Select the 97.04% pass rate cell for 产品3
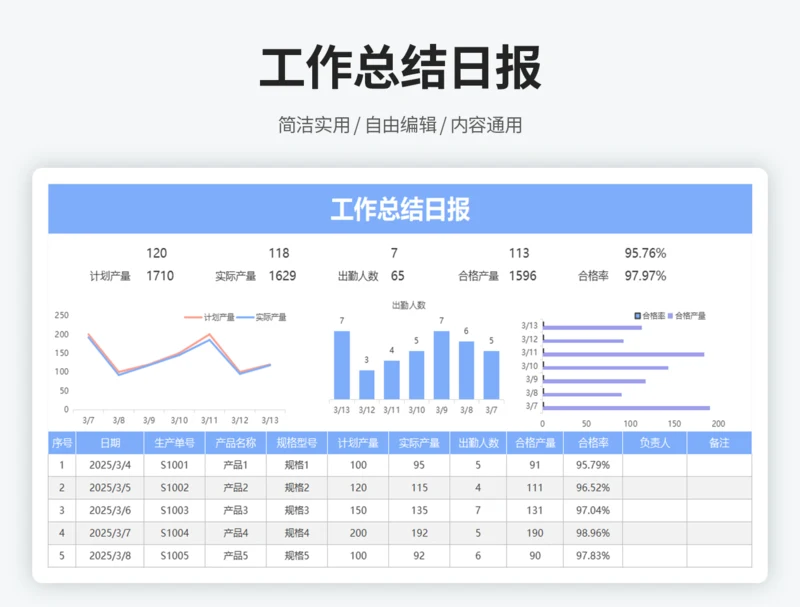Viewport: 800px width, 607px height. click(x=592, y=510)
